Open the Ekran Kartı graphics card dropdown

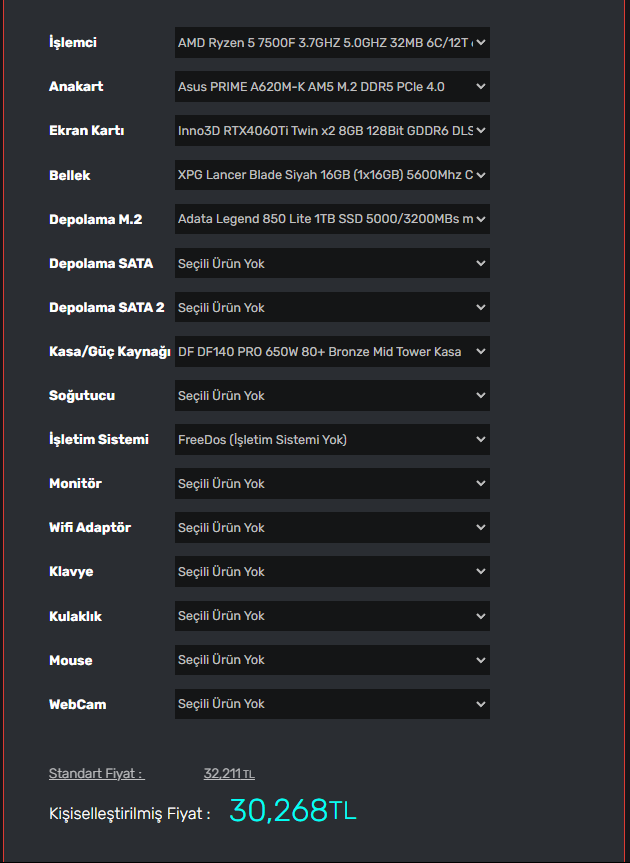pos(332,131)
